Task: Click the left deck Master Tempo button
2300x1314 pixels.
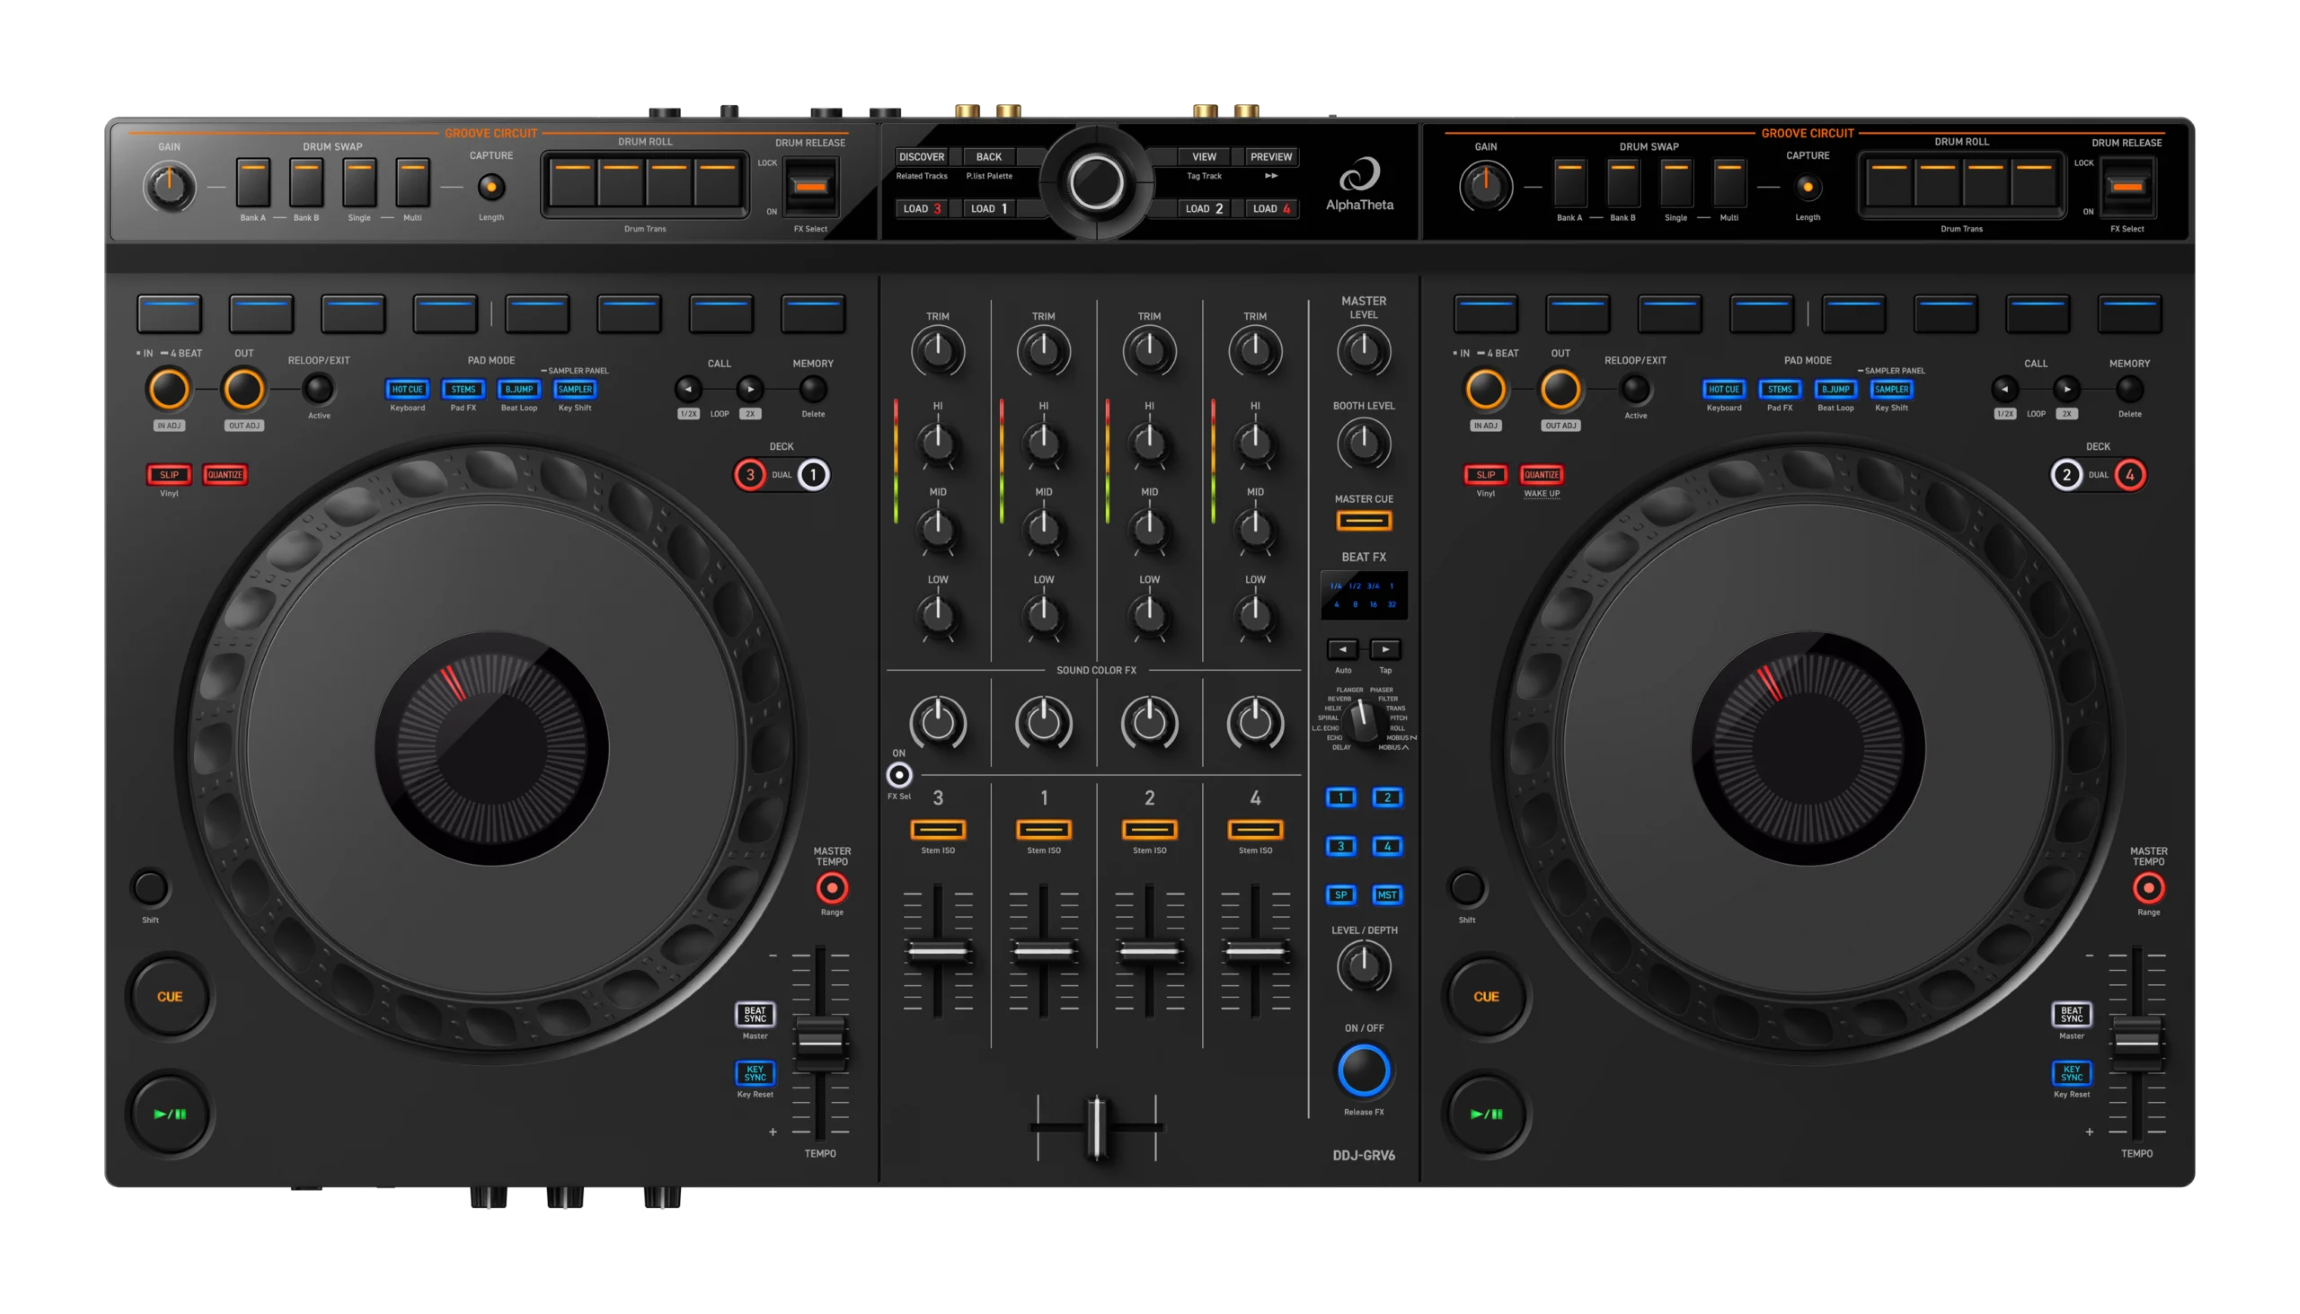Action: point(831,887)
